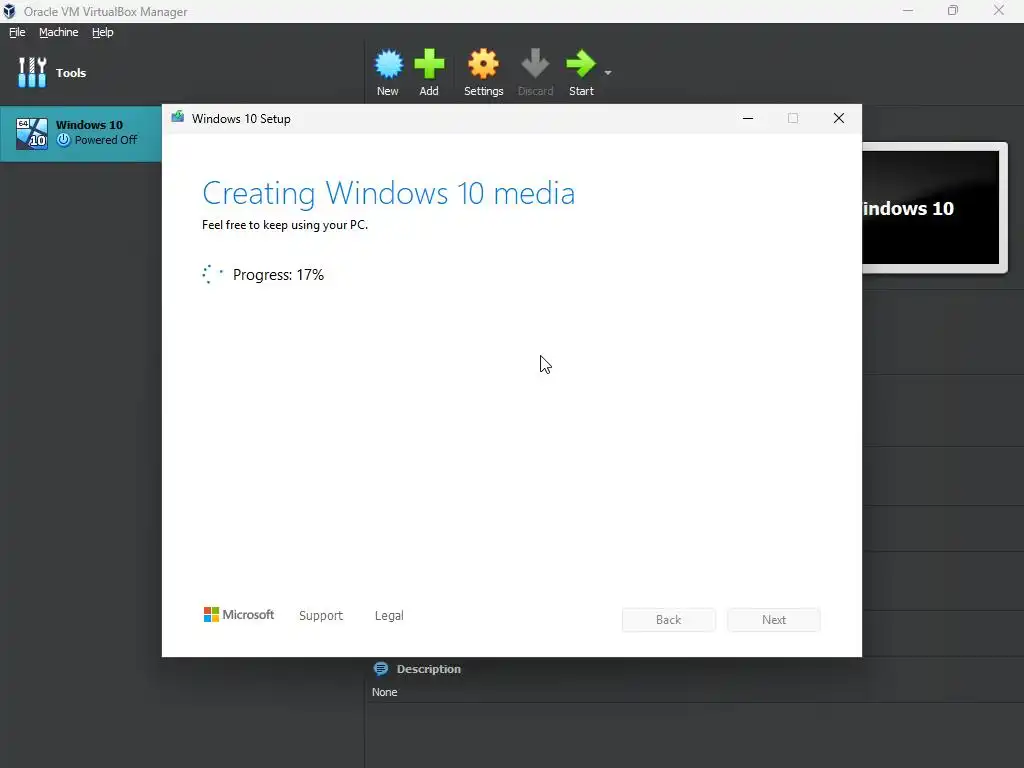Click the Progress: 17% text

(278, 275)
